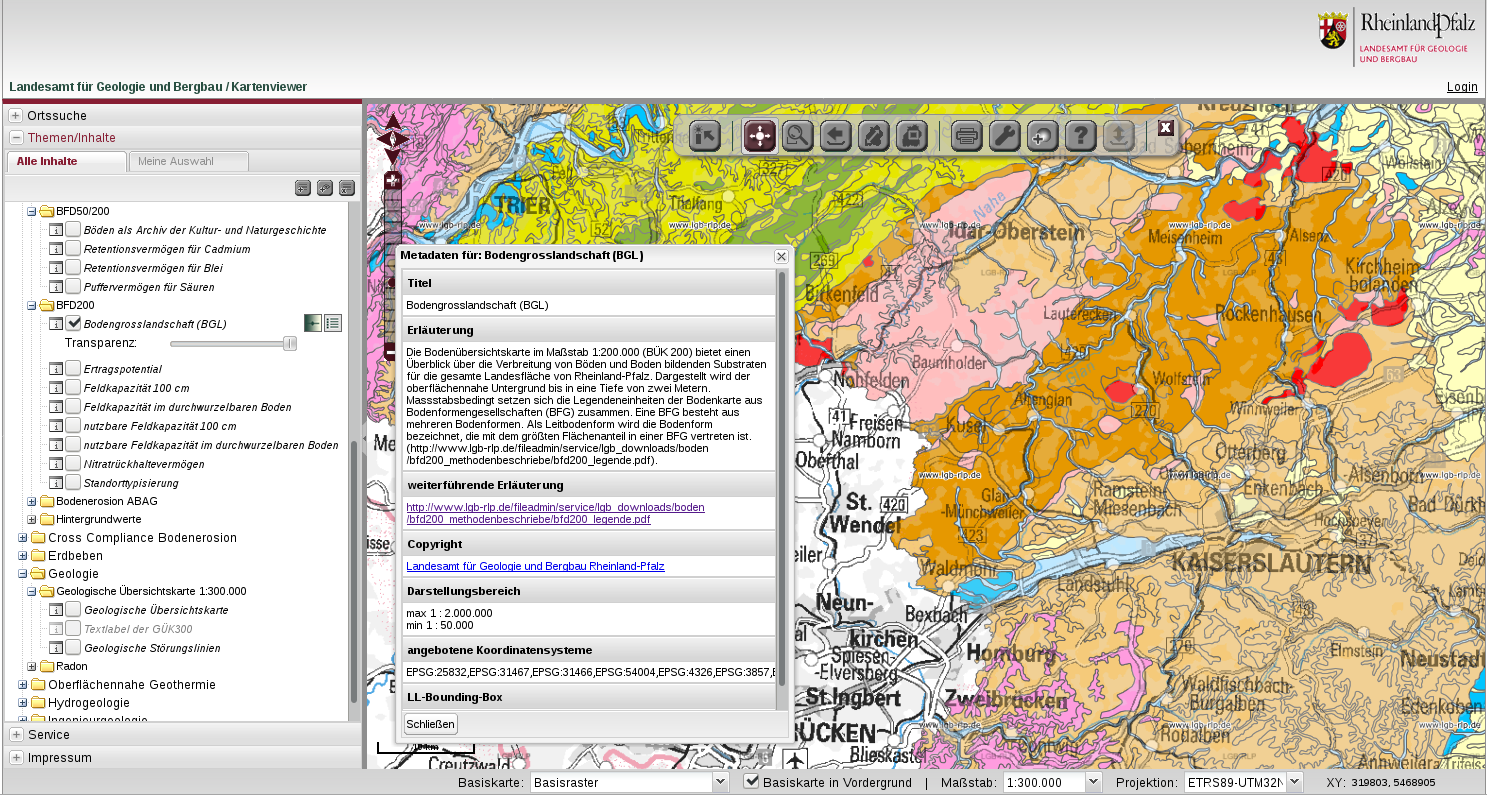Enable the Geologische Übersichtskarte layer
The width and height of the screenshot is (1487, 795).
(x=74, y=610)
